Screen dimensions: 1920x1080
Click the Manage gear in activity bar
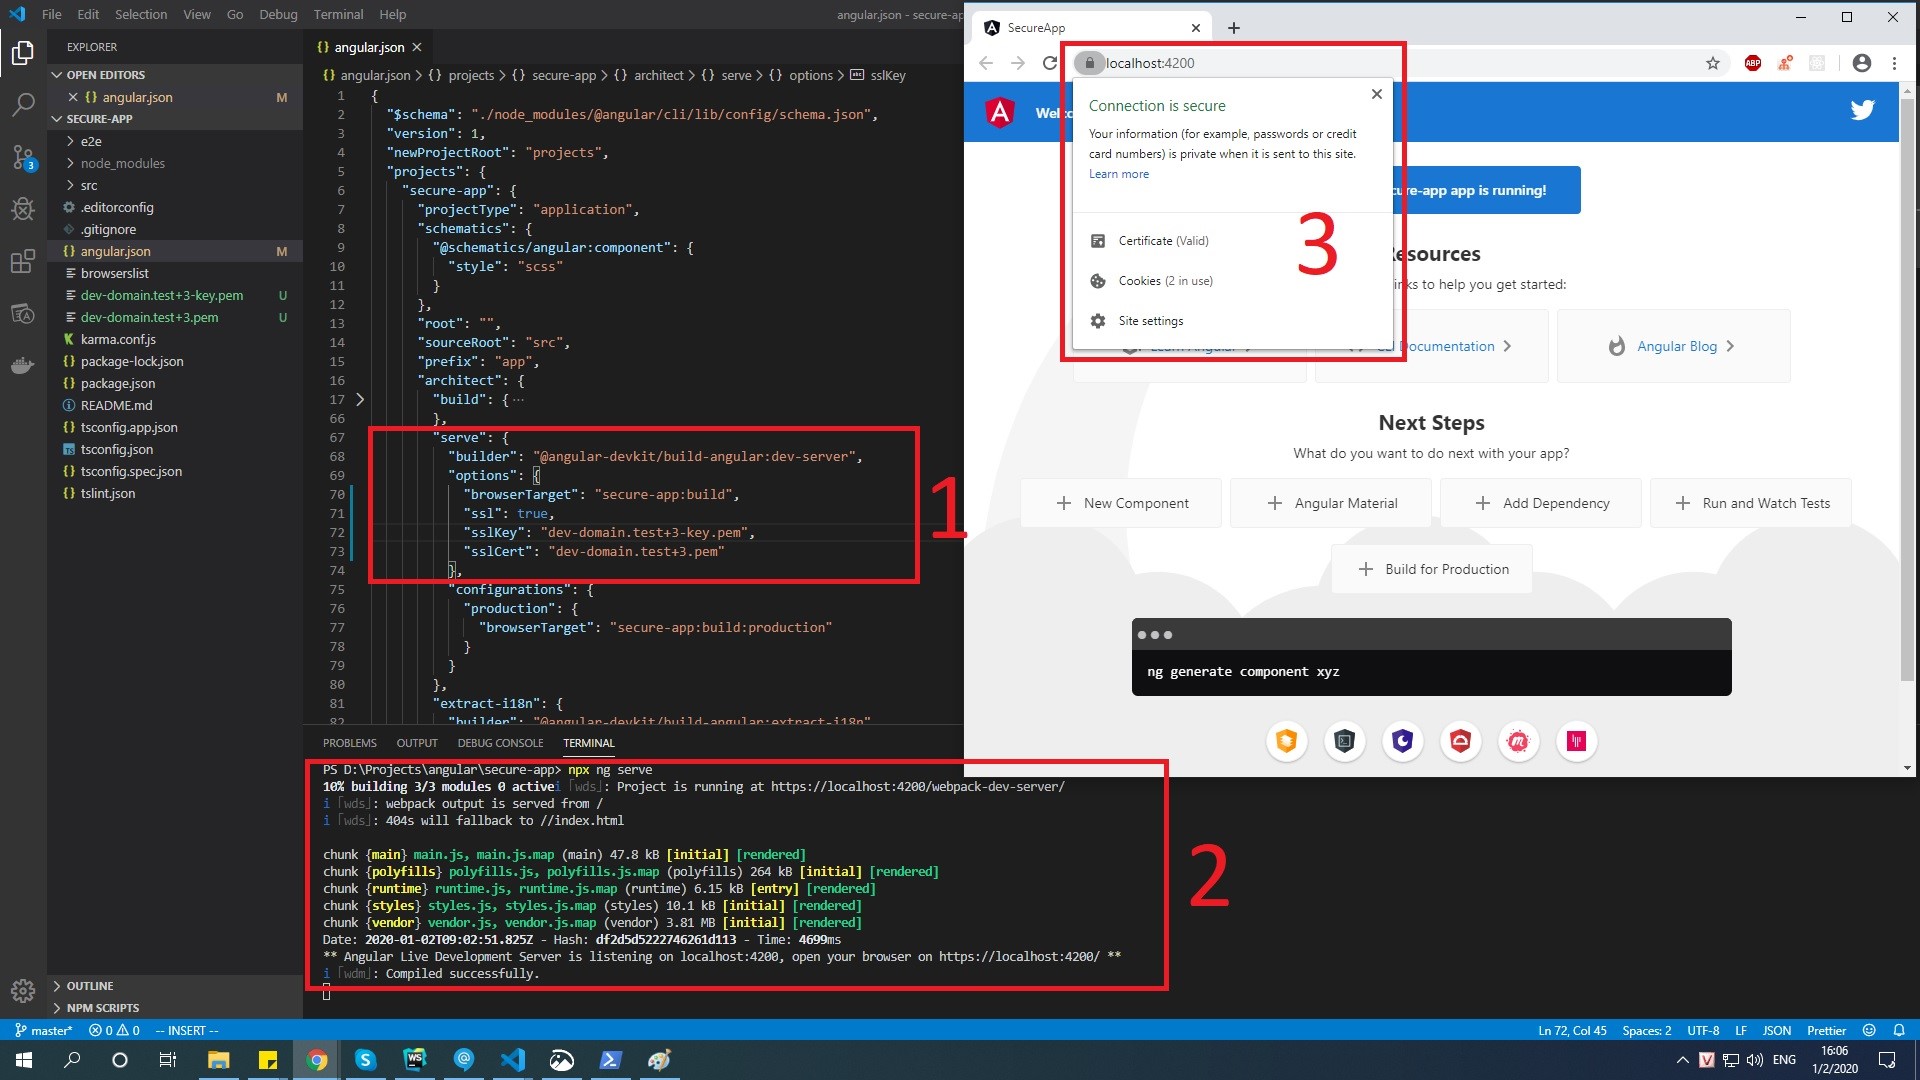(x=23, y=990)
